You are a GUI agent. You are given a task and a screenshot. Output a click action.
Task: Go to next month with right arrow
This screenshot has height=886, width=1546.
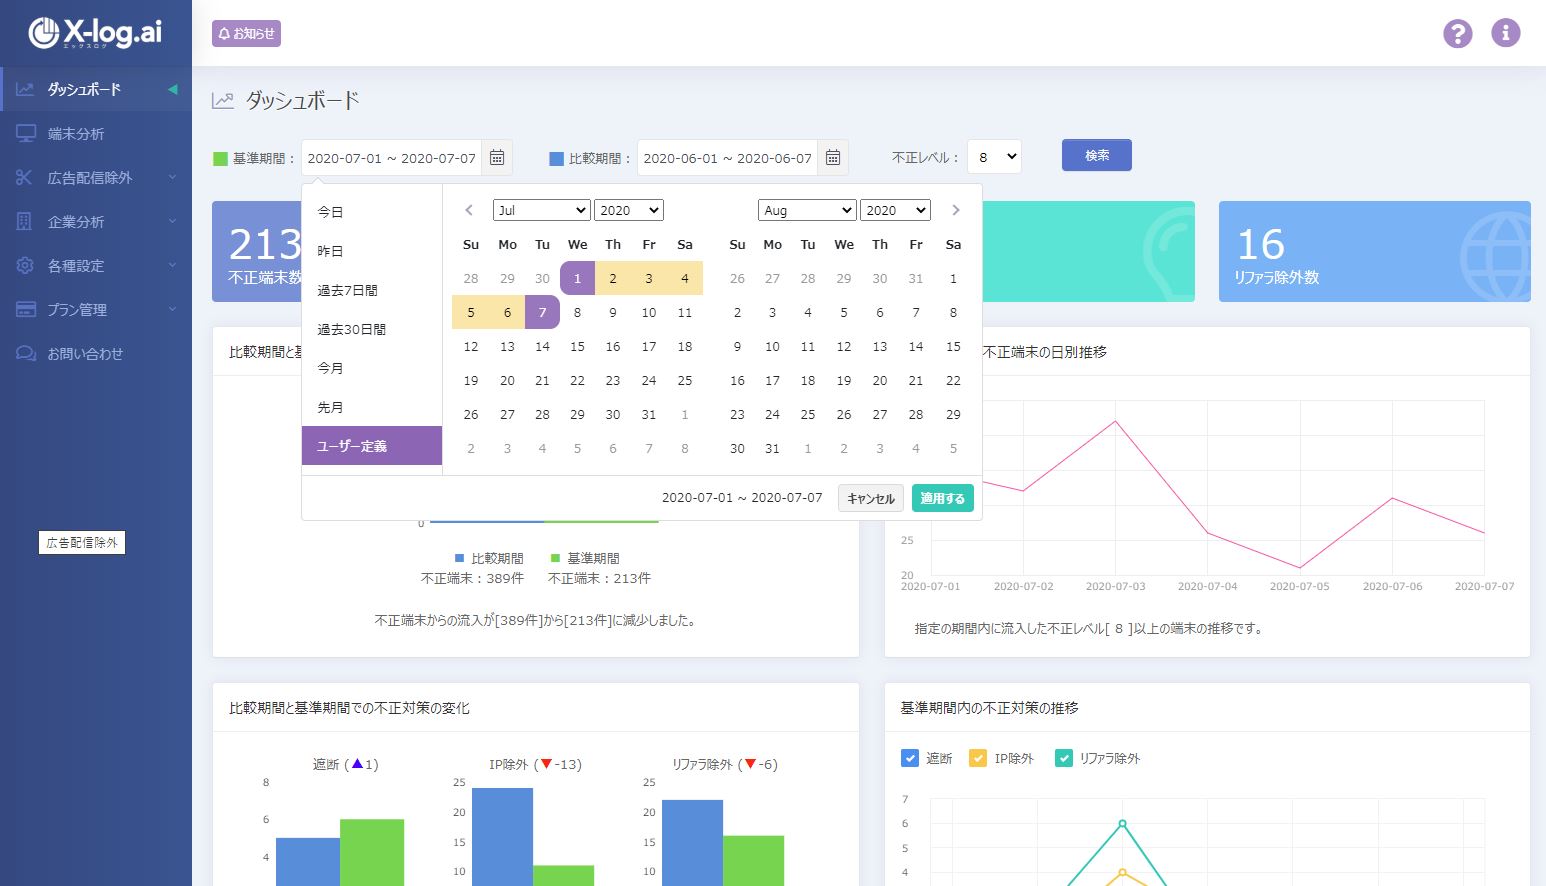[956, 210]
